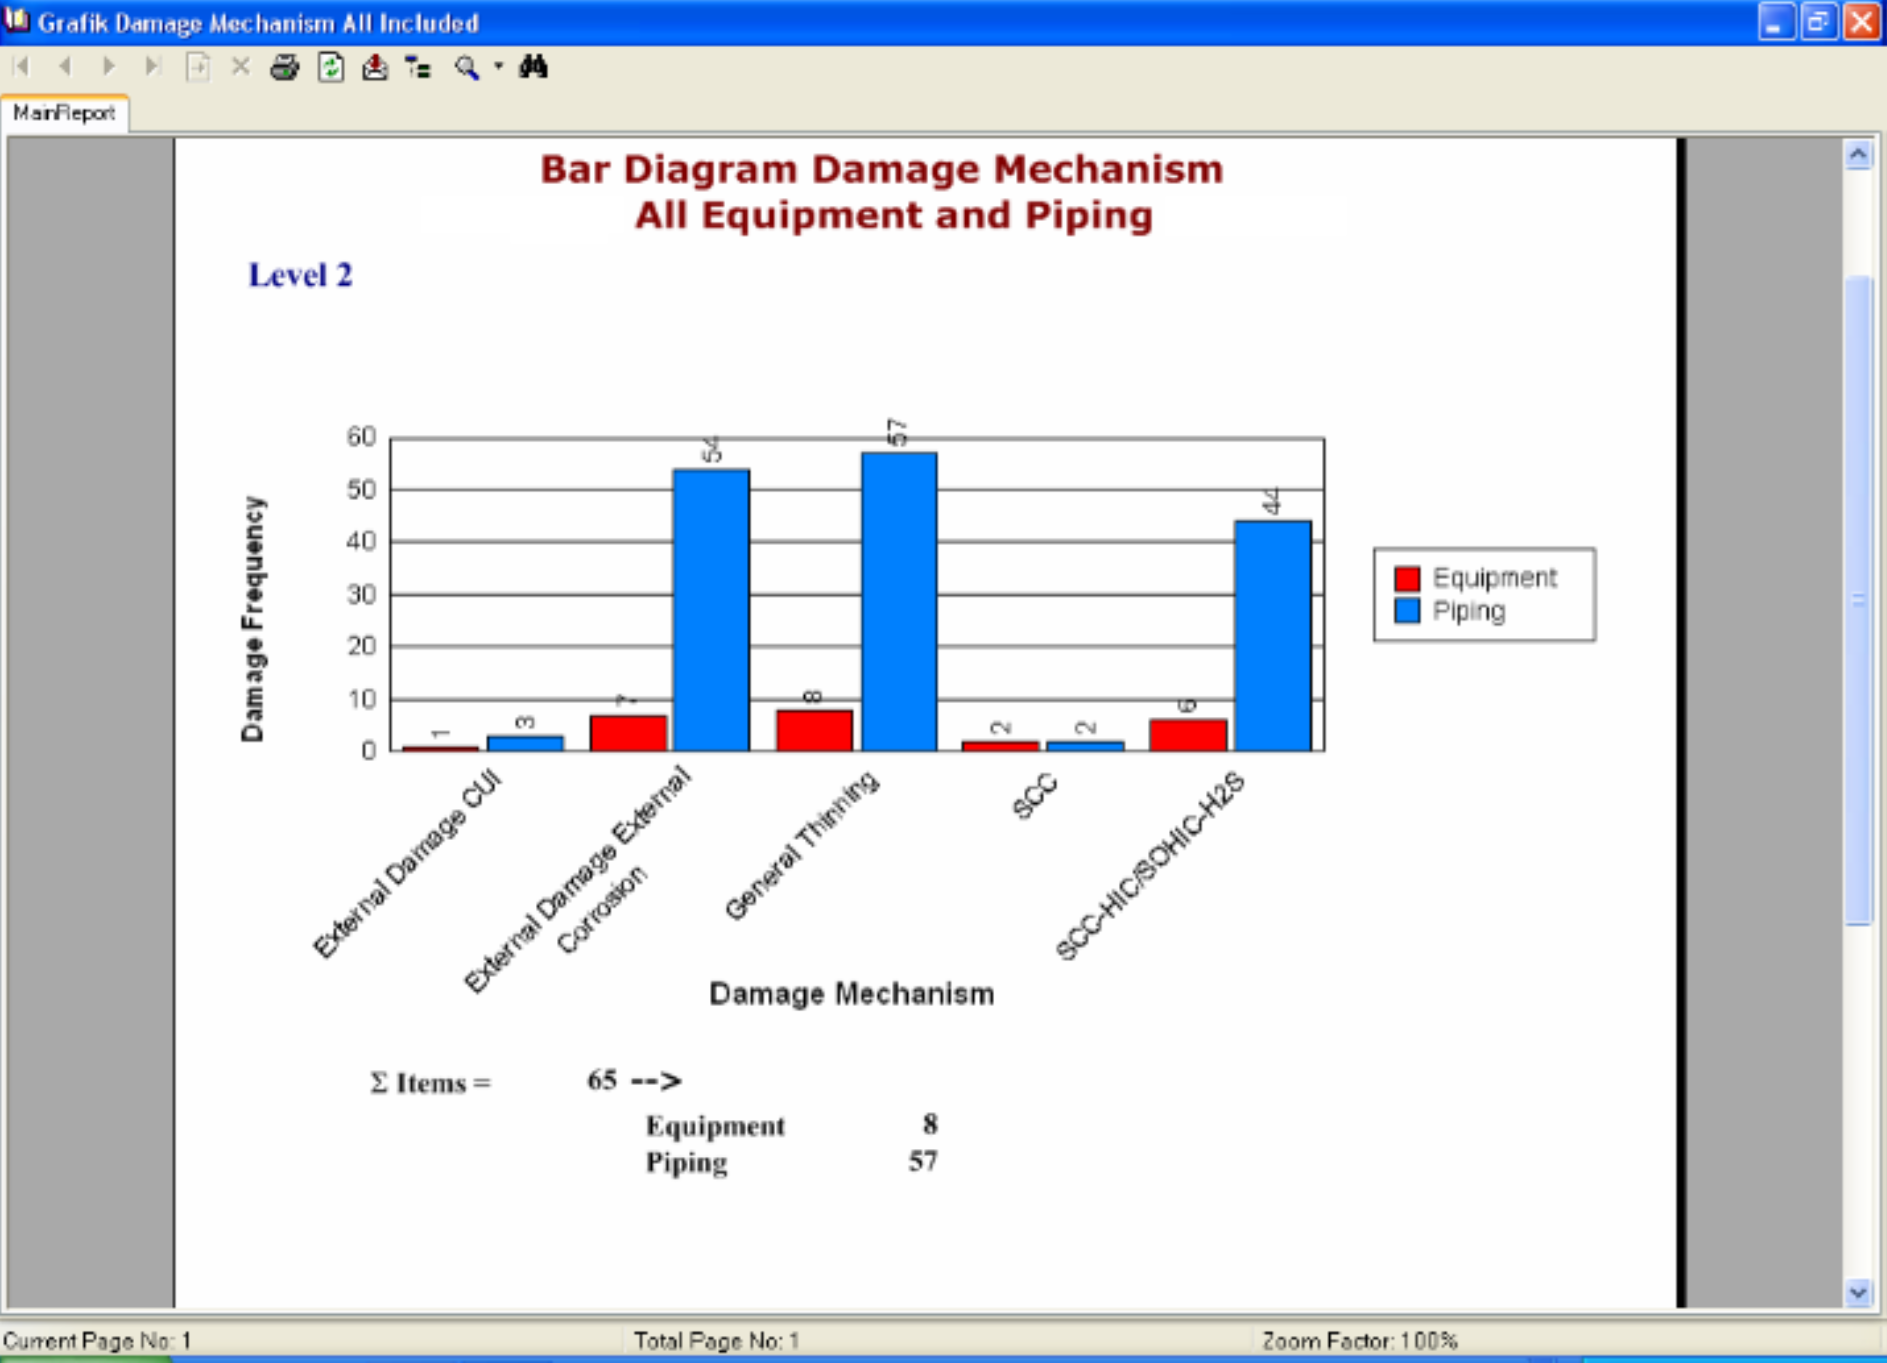1887x1363 pixels.
Task: Jump to the last page of the report
Action: coord(153,67)
